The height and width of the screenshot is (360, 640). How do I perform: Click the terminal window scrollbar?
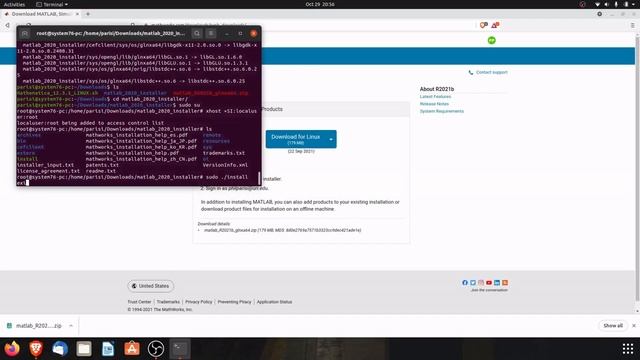click(x=259, y=178)
